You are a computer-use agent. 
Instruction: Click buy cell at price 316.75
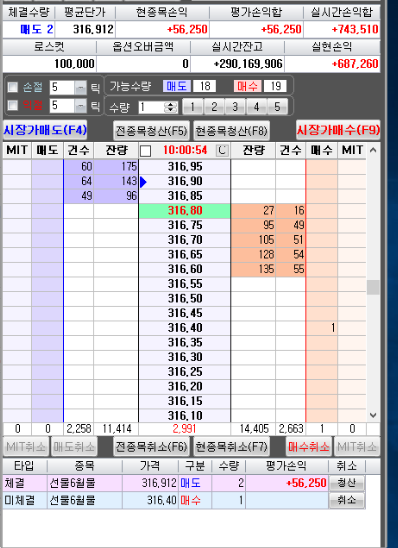coord(321,225)
